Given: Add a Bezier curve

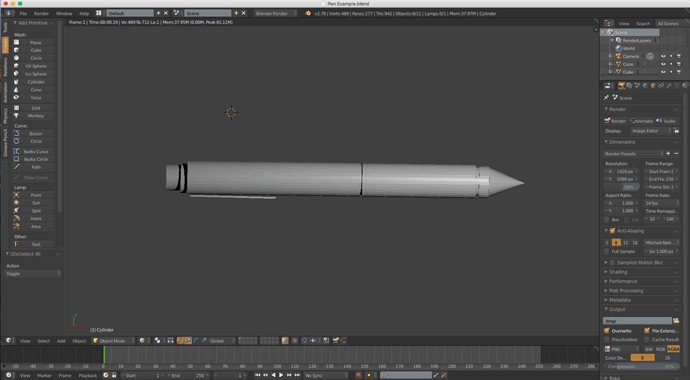Looking at the screenshot, I should click(x=33, y=134).
